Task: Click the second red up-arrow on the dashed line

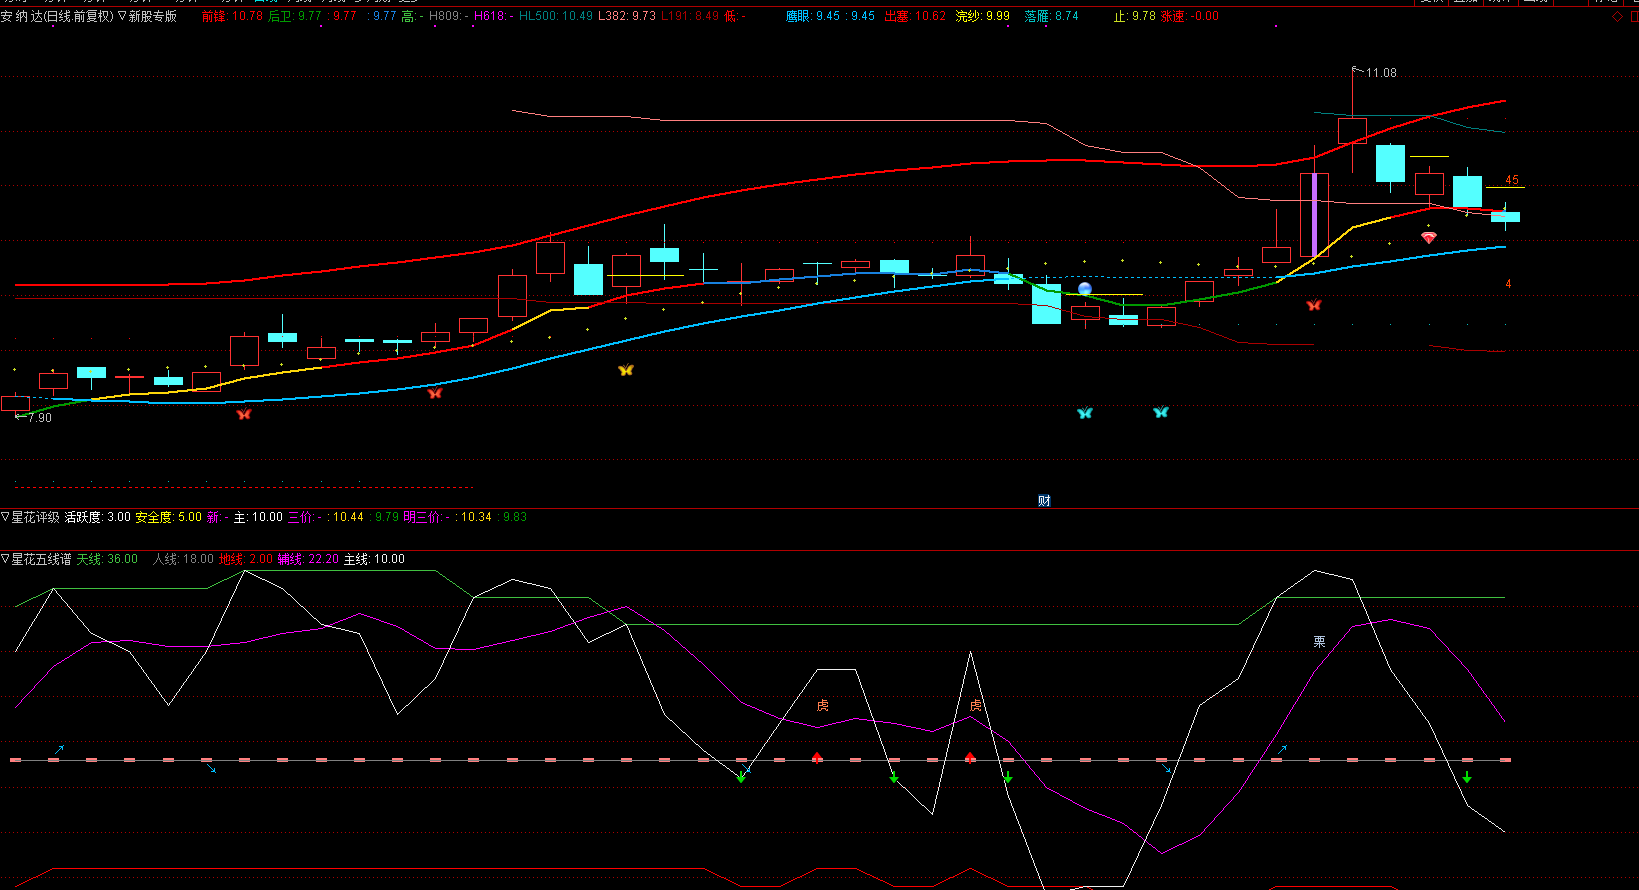Action: (970, 757)
